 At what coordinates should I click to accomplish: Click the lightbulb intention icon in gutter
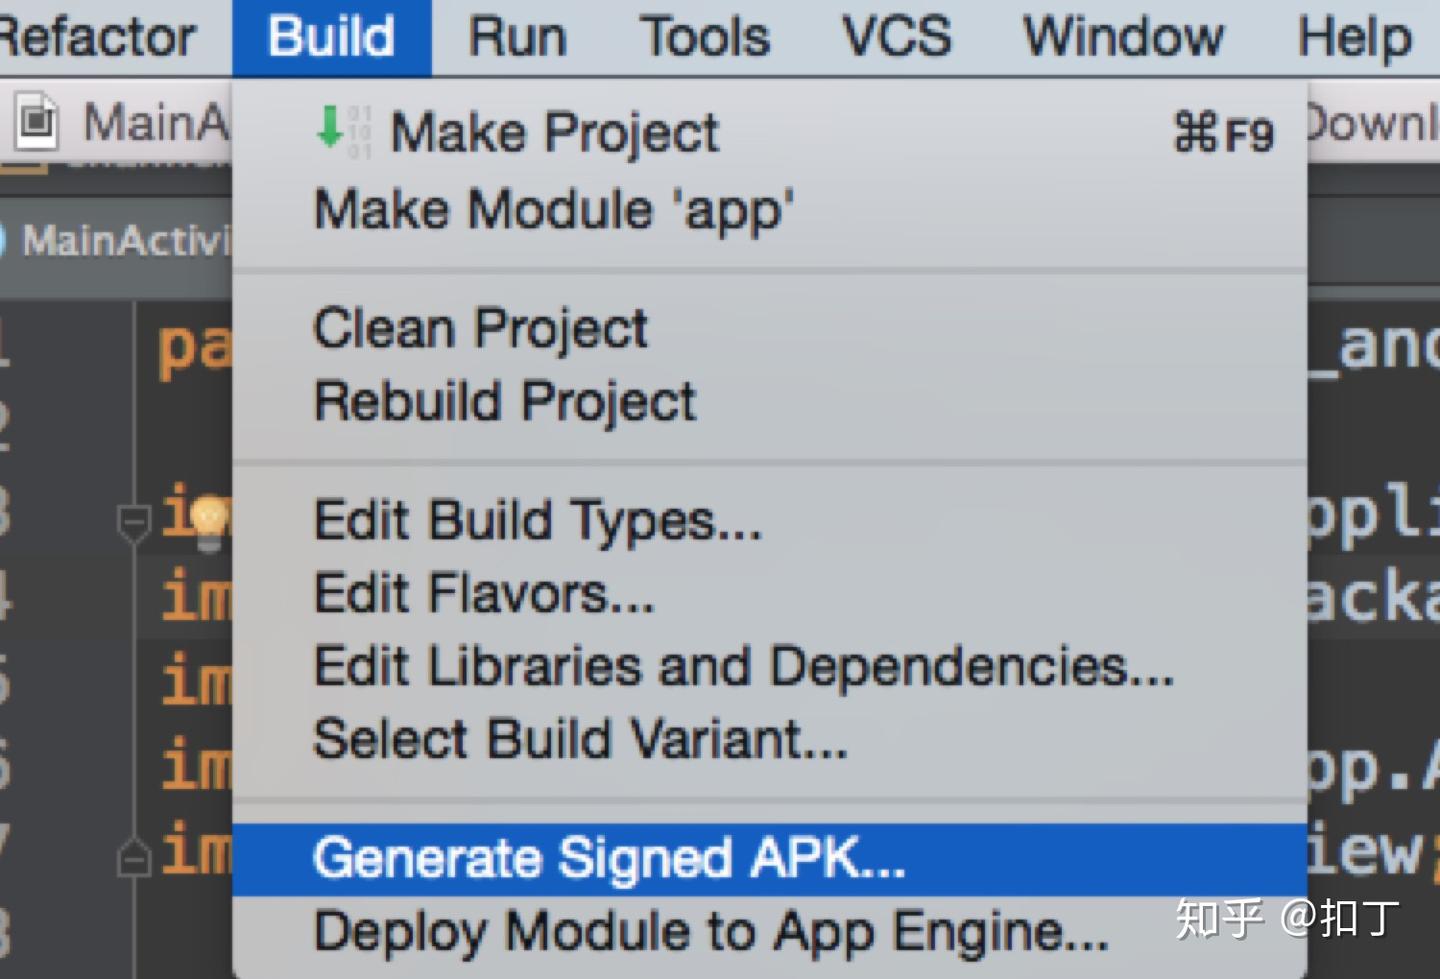pyautogui.click(x=209, y=521)
